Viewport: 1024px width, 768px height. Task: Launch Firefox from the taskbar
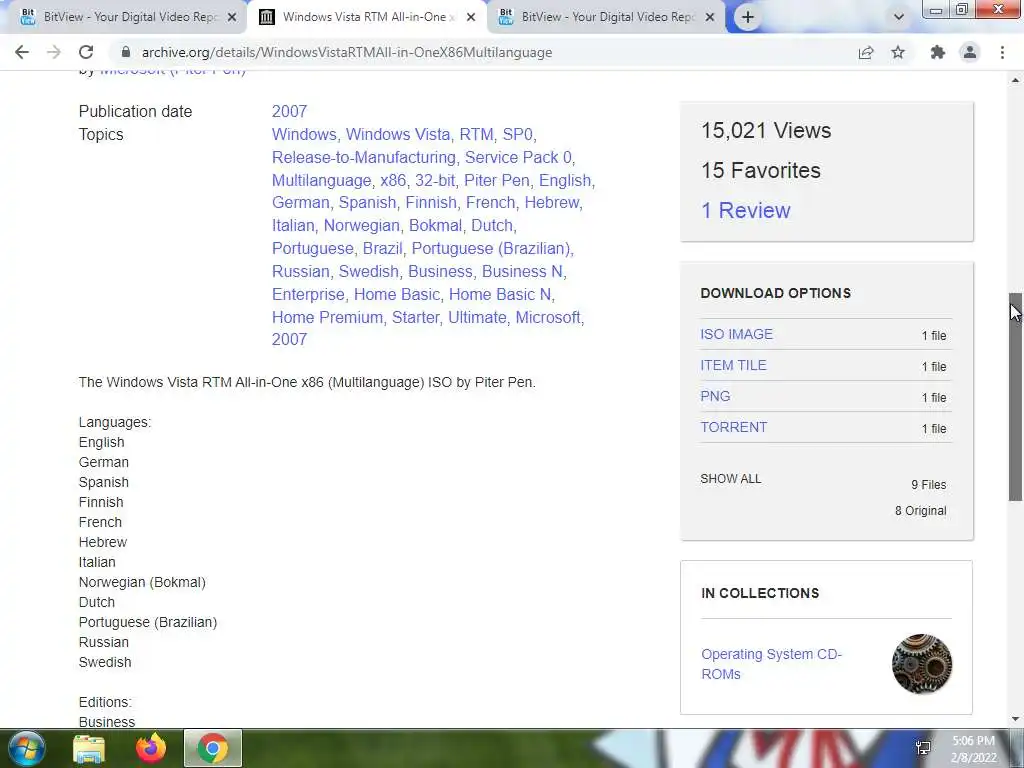[151, 748]
